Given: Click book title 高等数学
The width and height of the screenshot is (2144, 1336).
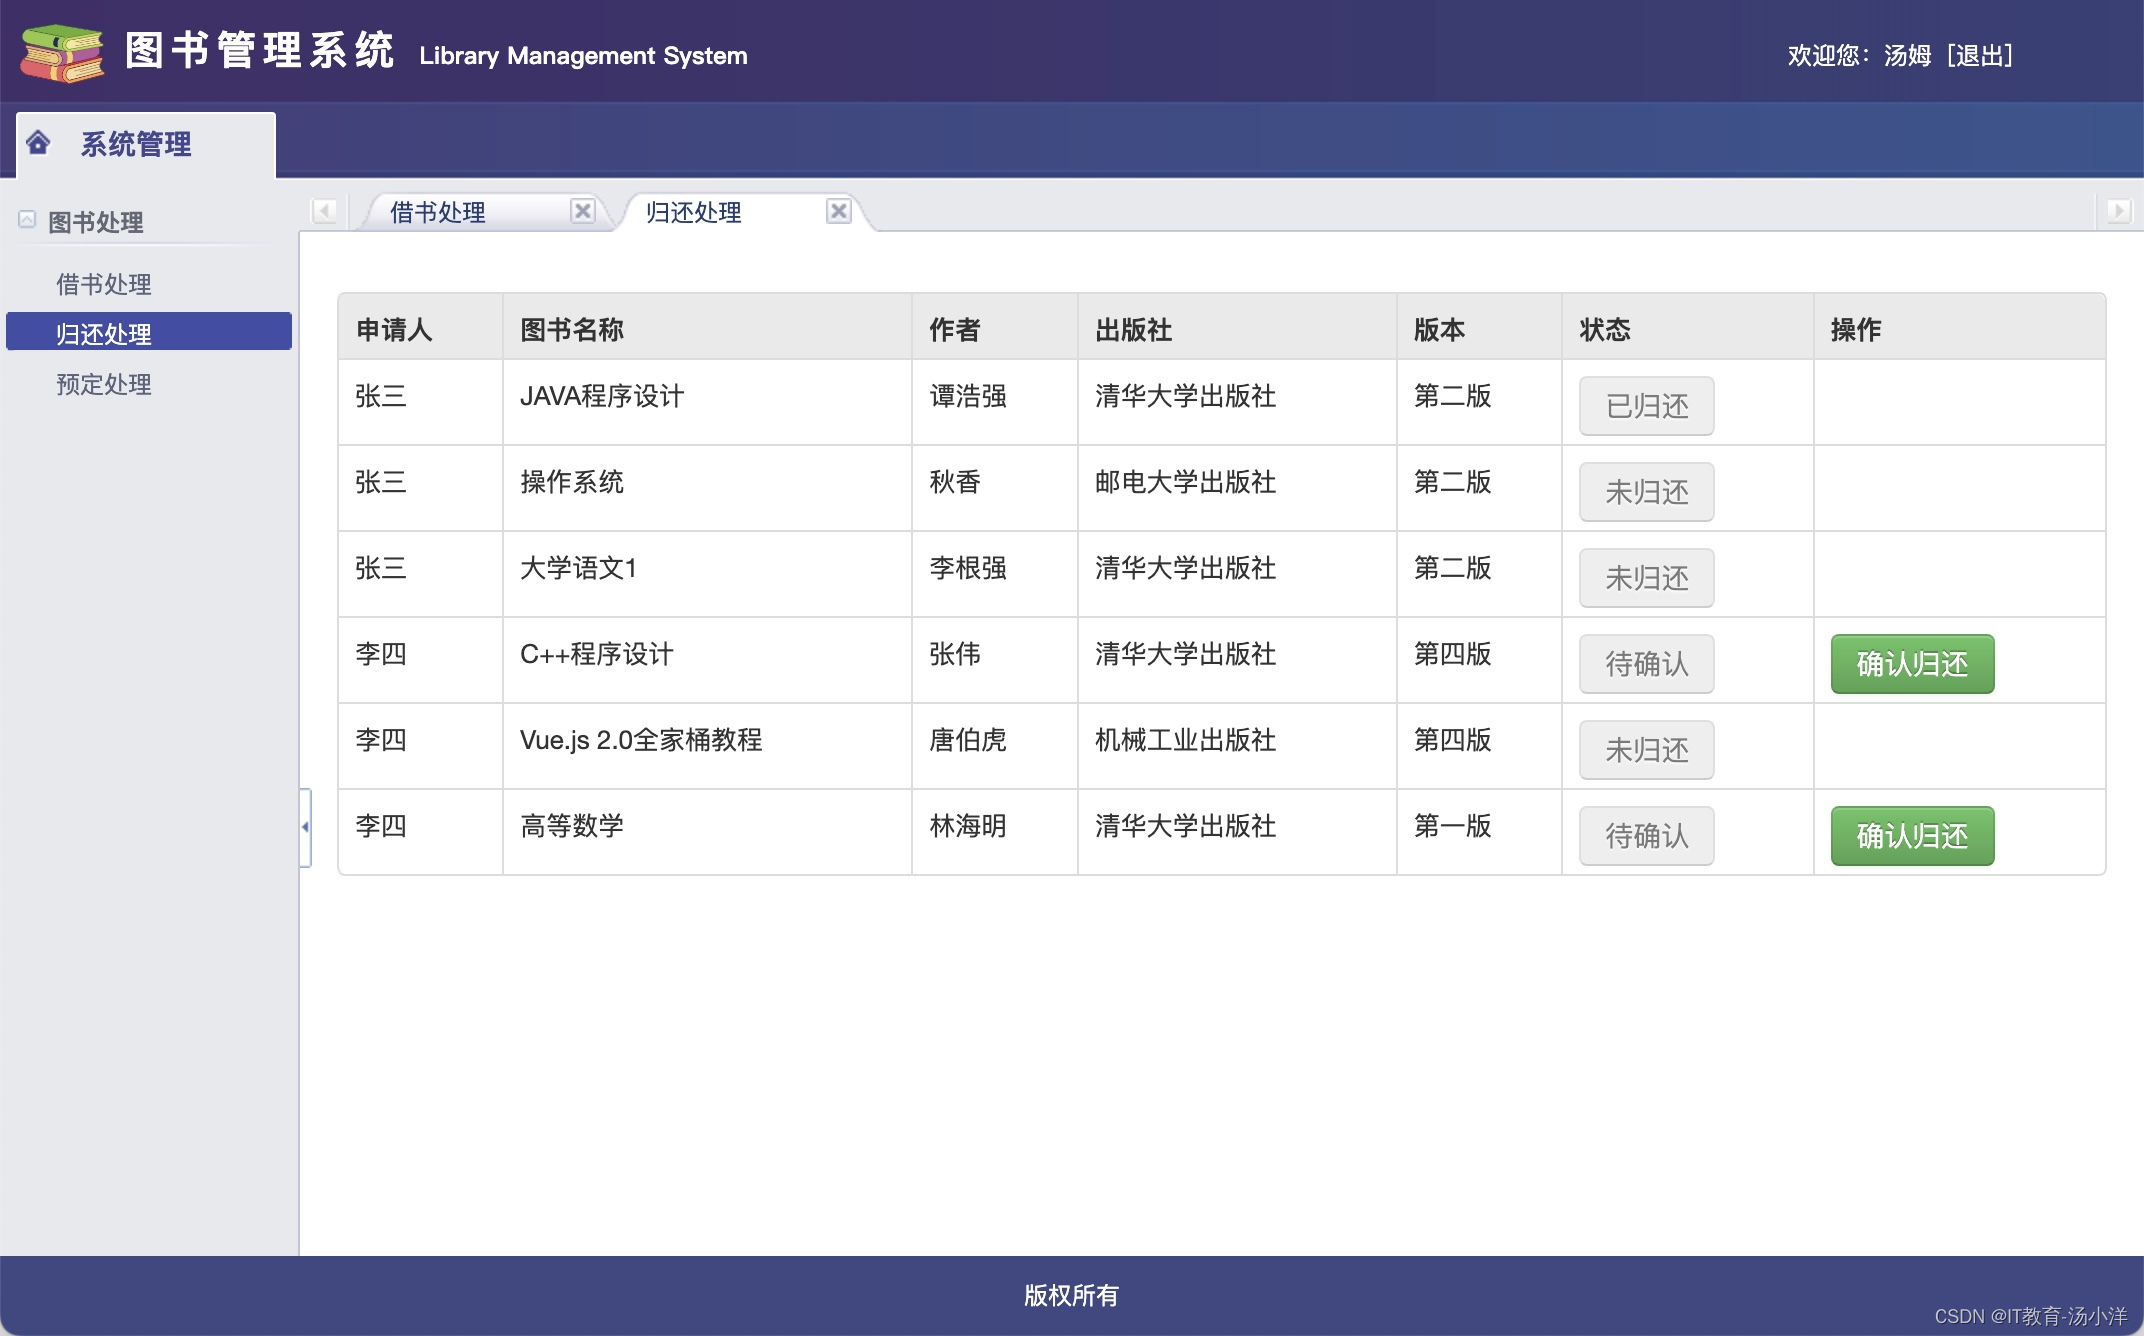Looking at the screenshot, I should (x=572, y=826).
